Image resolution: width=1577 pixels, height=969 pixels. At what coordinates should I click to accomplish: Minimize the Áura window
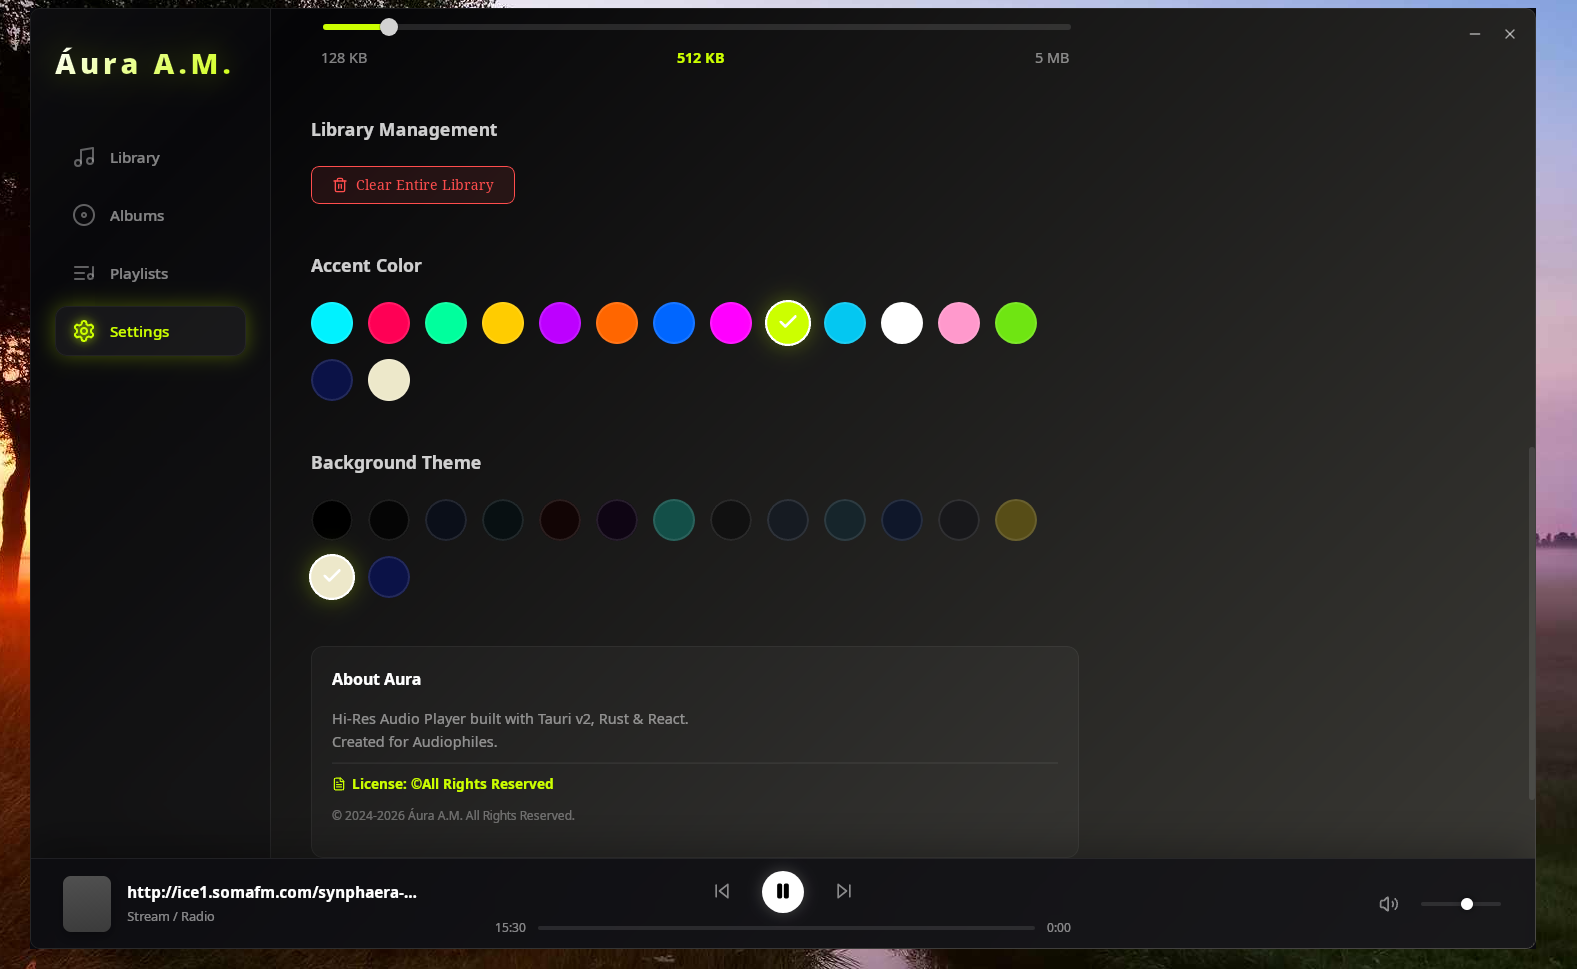tap(1475, 34)
